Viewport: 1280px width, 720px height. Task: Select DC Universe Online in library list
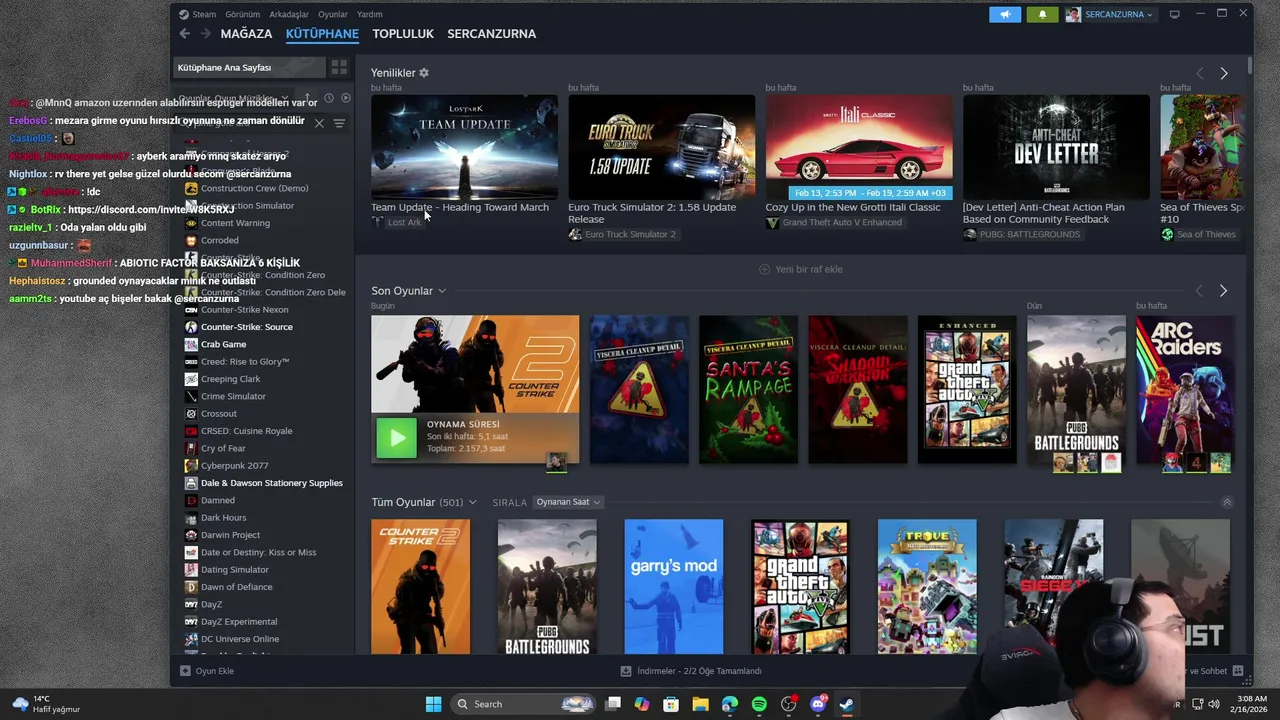pyautogui.click(x=240, y=639)
